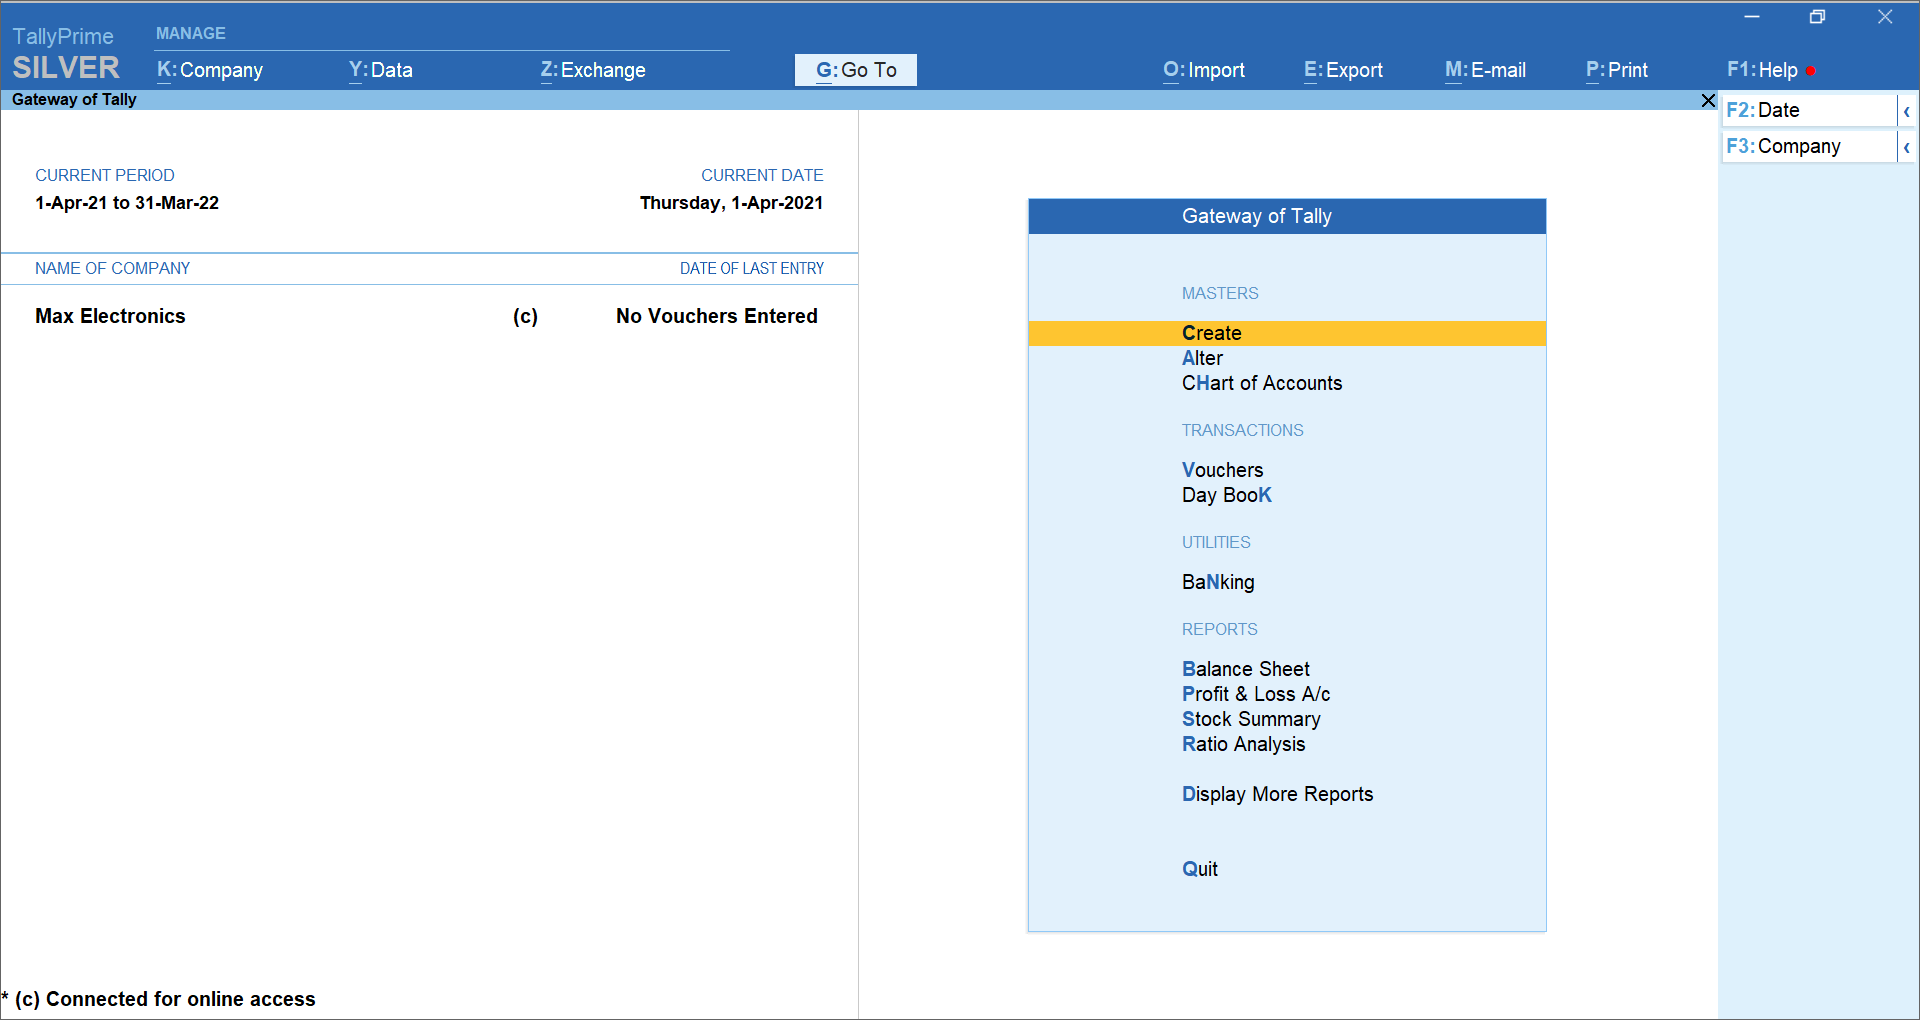Expand the F3 Company side chevron
This screenshot has height=1020, width=1920.
[x=1906, y=147]
